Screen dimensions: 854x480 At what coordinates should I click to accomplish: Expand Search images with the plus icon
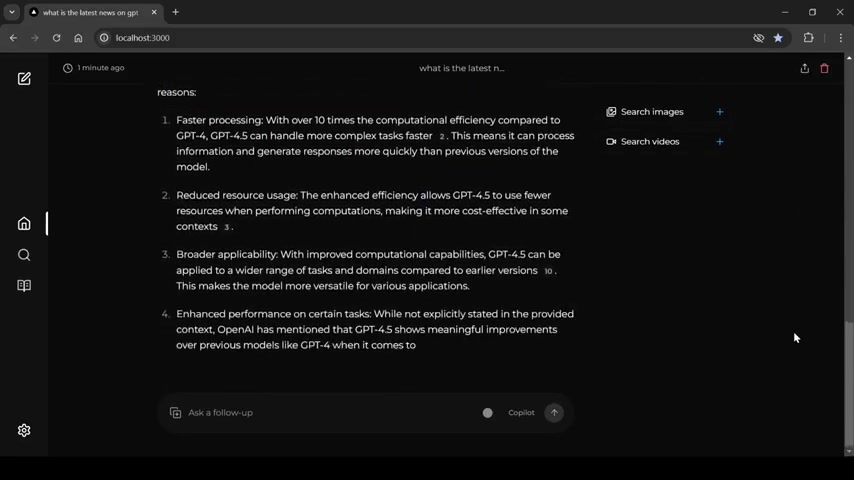719,112
